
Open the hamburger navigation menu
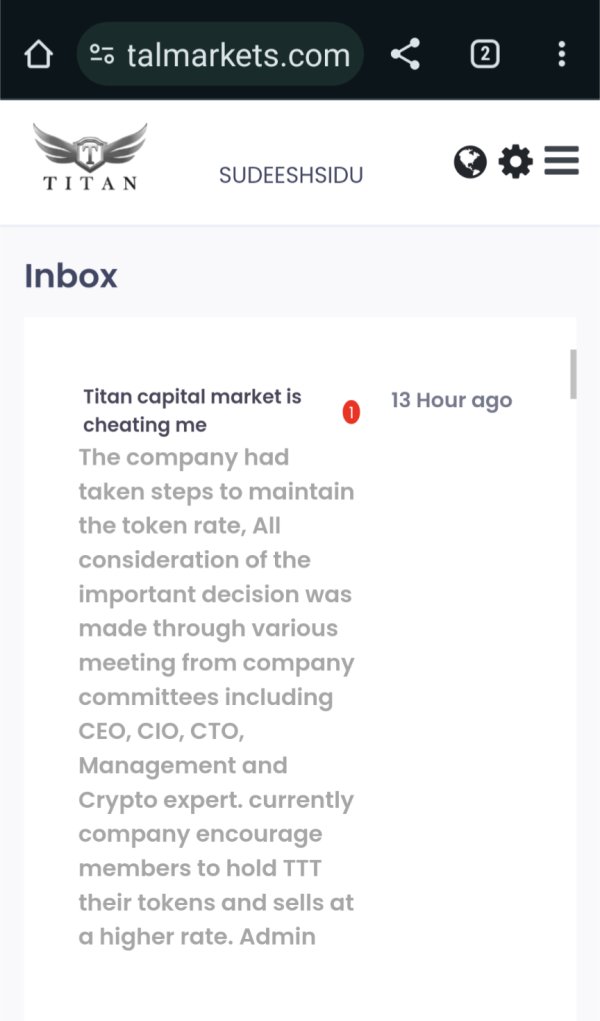tap(562, 161)
